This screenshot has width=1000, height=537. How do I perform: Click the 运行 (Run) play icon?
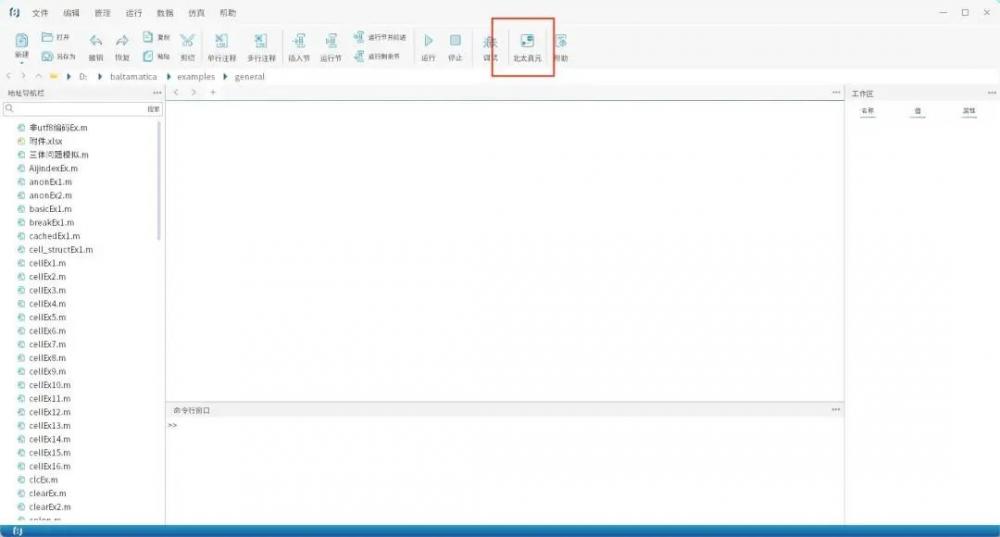tap(428, 41)
